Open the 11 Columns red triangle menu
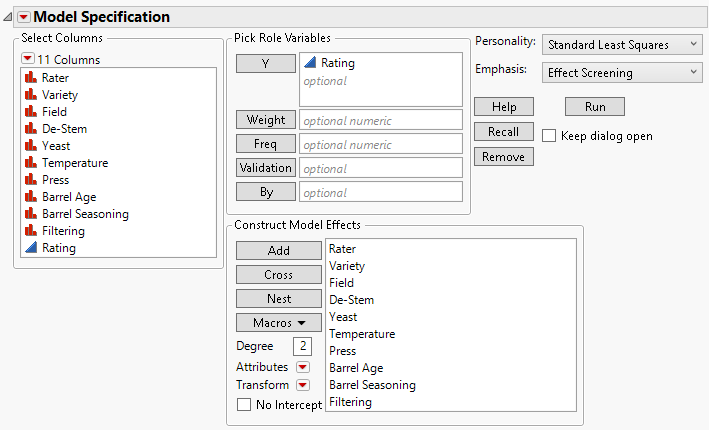Image resolution: width=709 pixels, height=430 pixels. [28, 59]
